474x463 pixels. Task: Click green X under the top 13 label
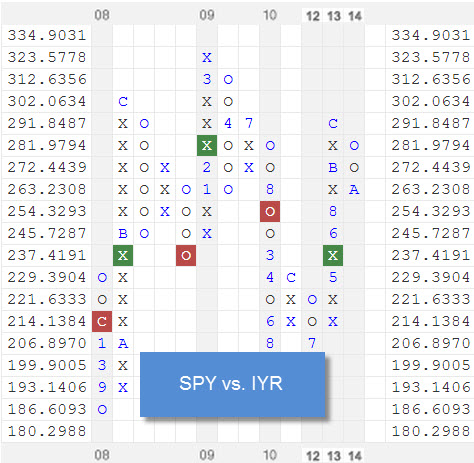point(333,255)
